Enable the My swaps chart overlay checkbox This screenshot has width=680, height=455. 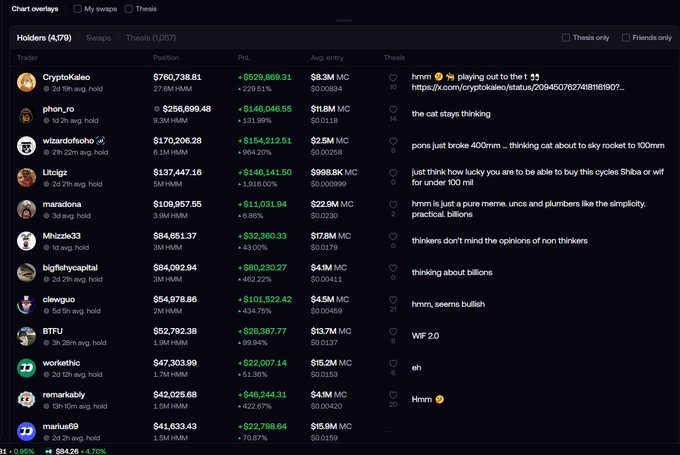pos(77,9)
